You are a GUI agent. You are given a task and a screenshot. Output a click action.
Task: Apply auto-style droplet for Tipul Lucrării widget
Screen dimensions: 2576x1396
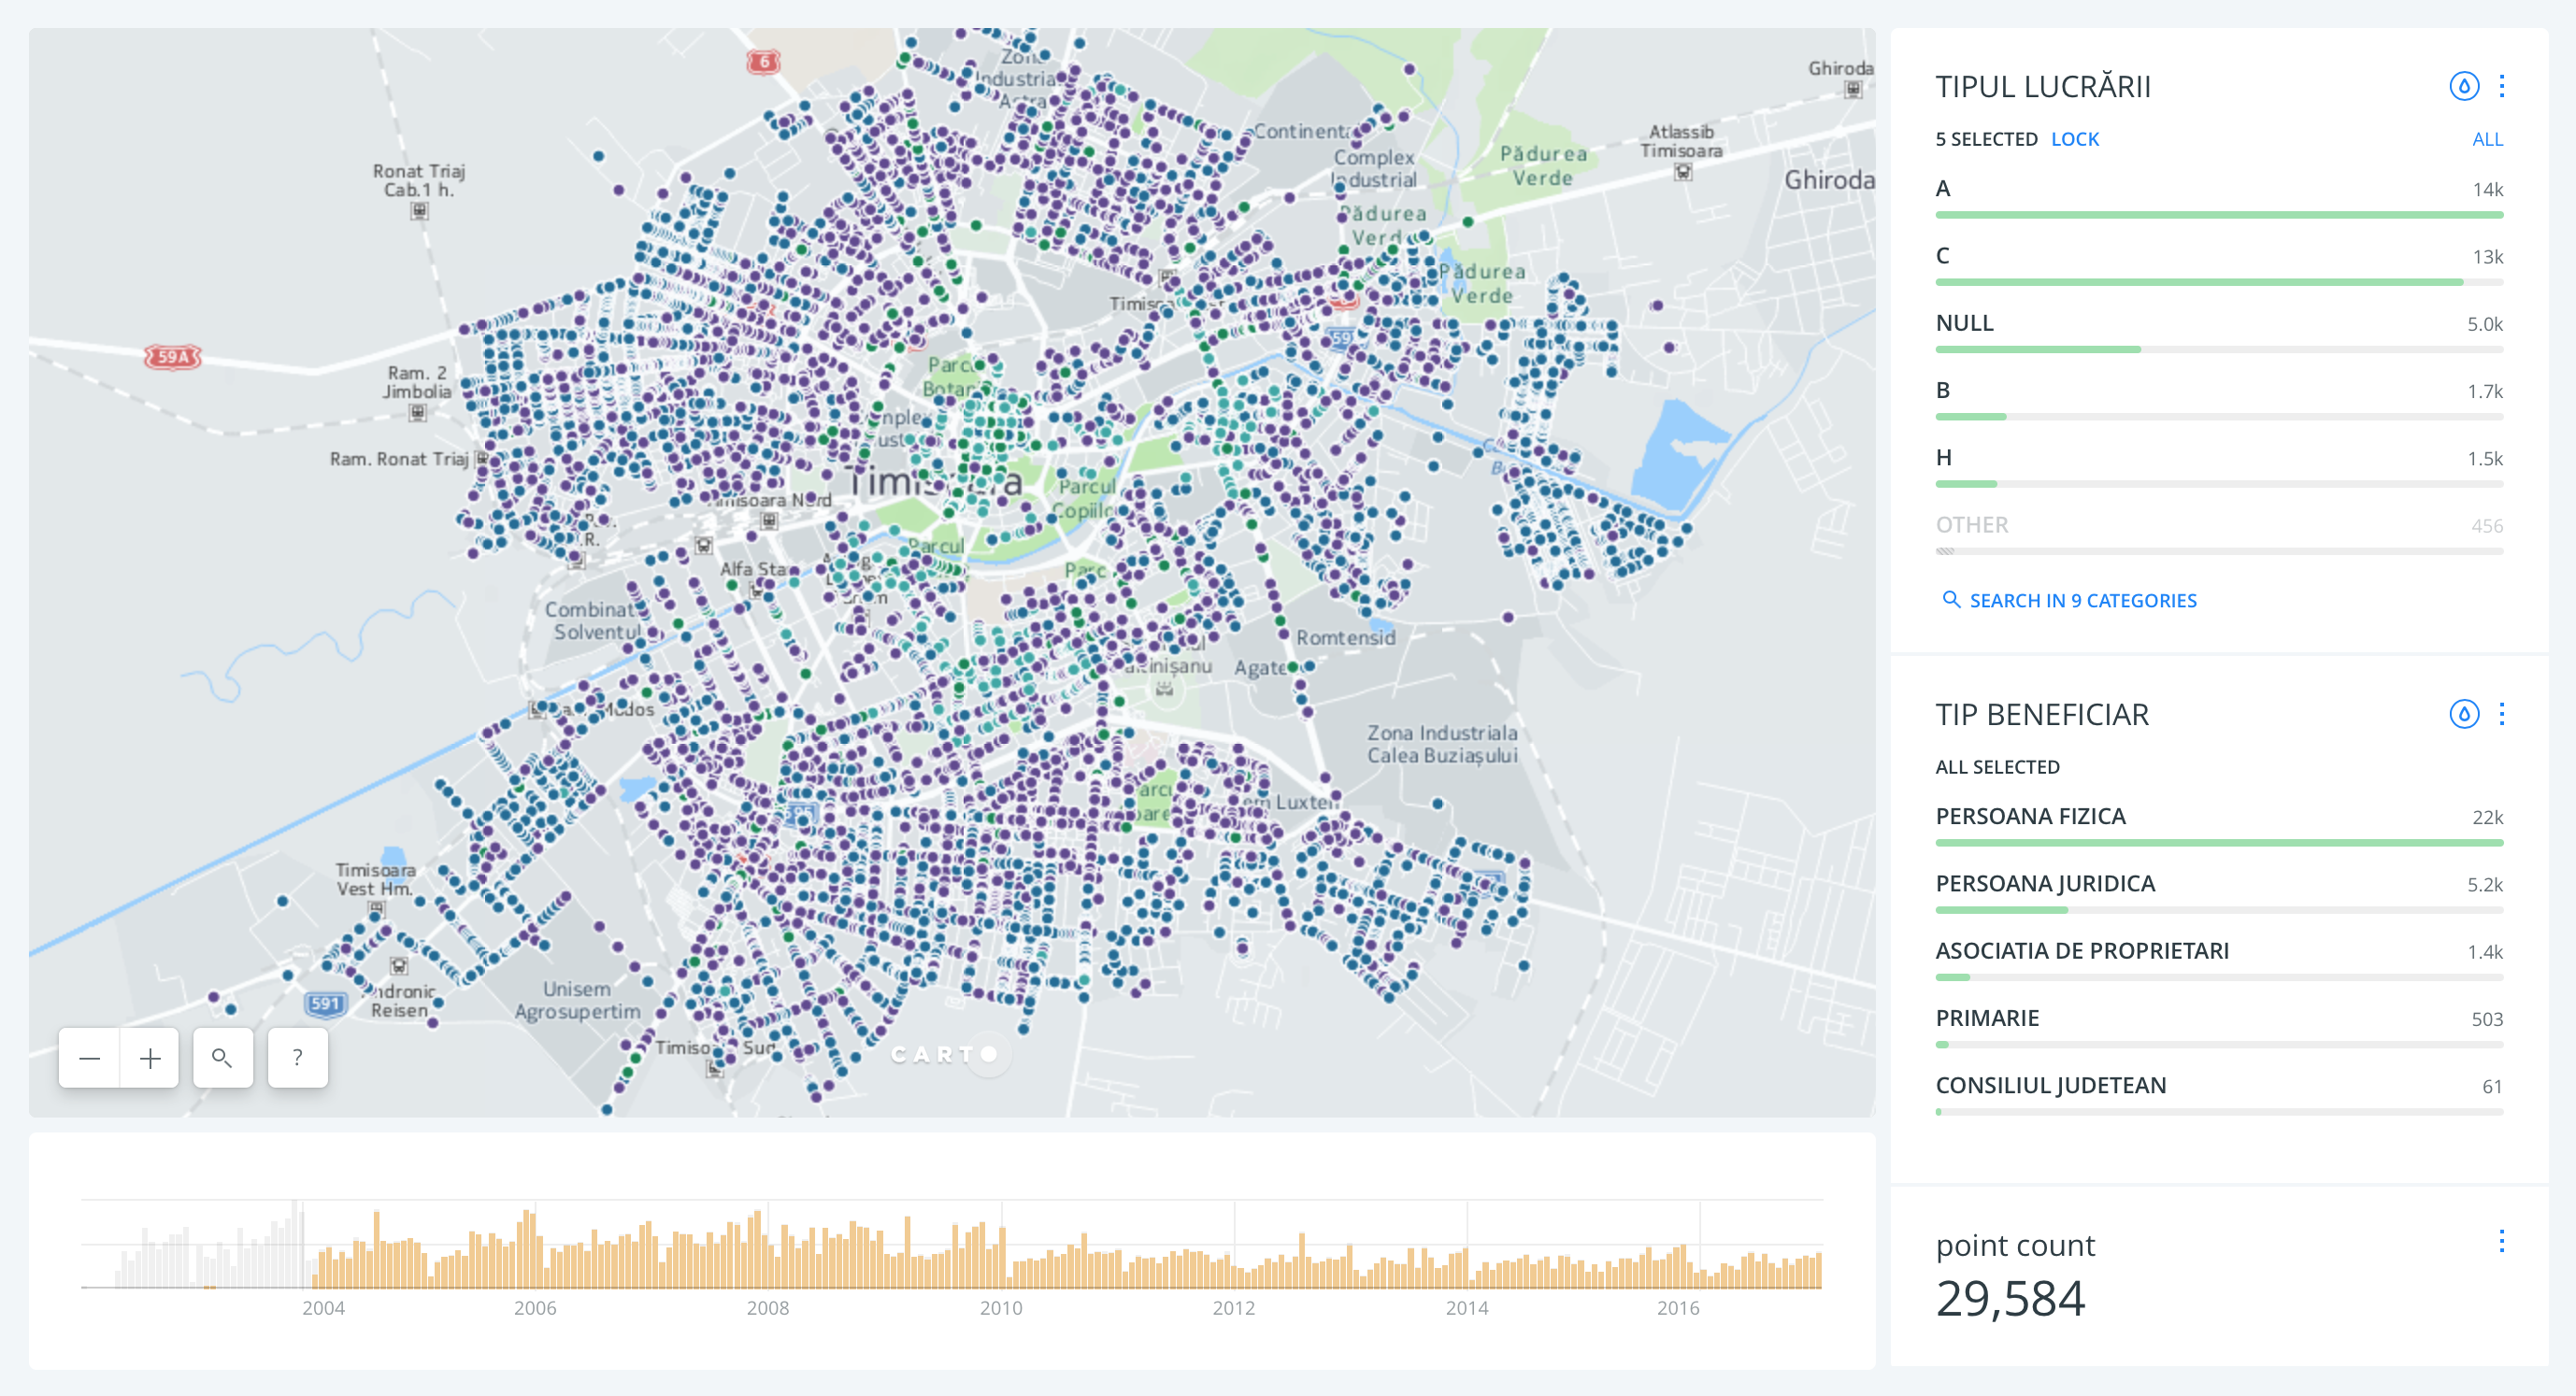(2463, 86)
